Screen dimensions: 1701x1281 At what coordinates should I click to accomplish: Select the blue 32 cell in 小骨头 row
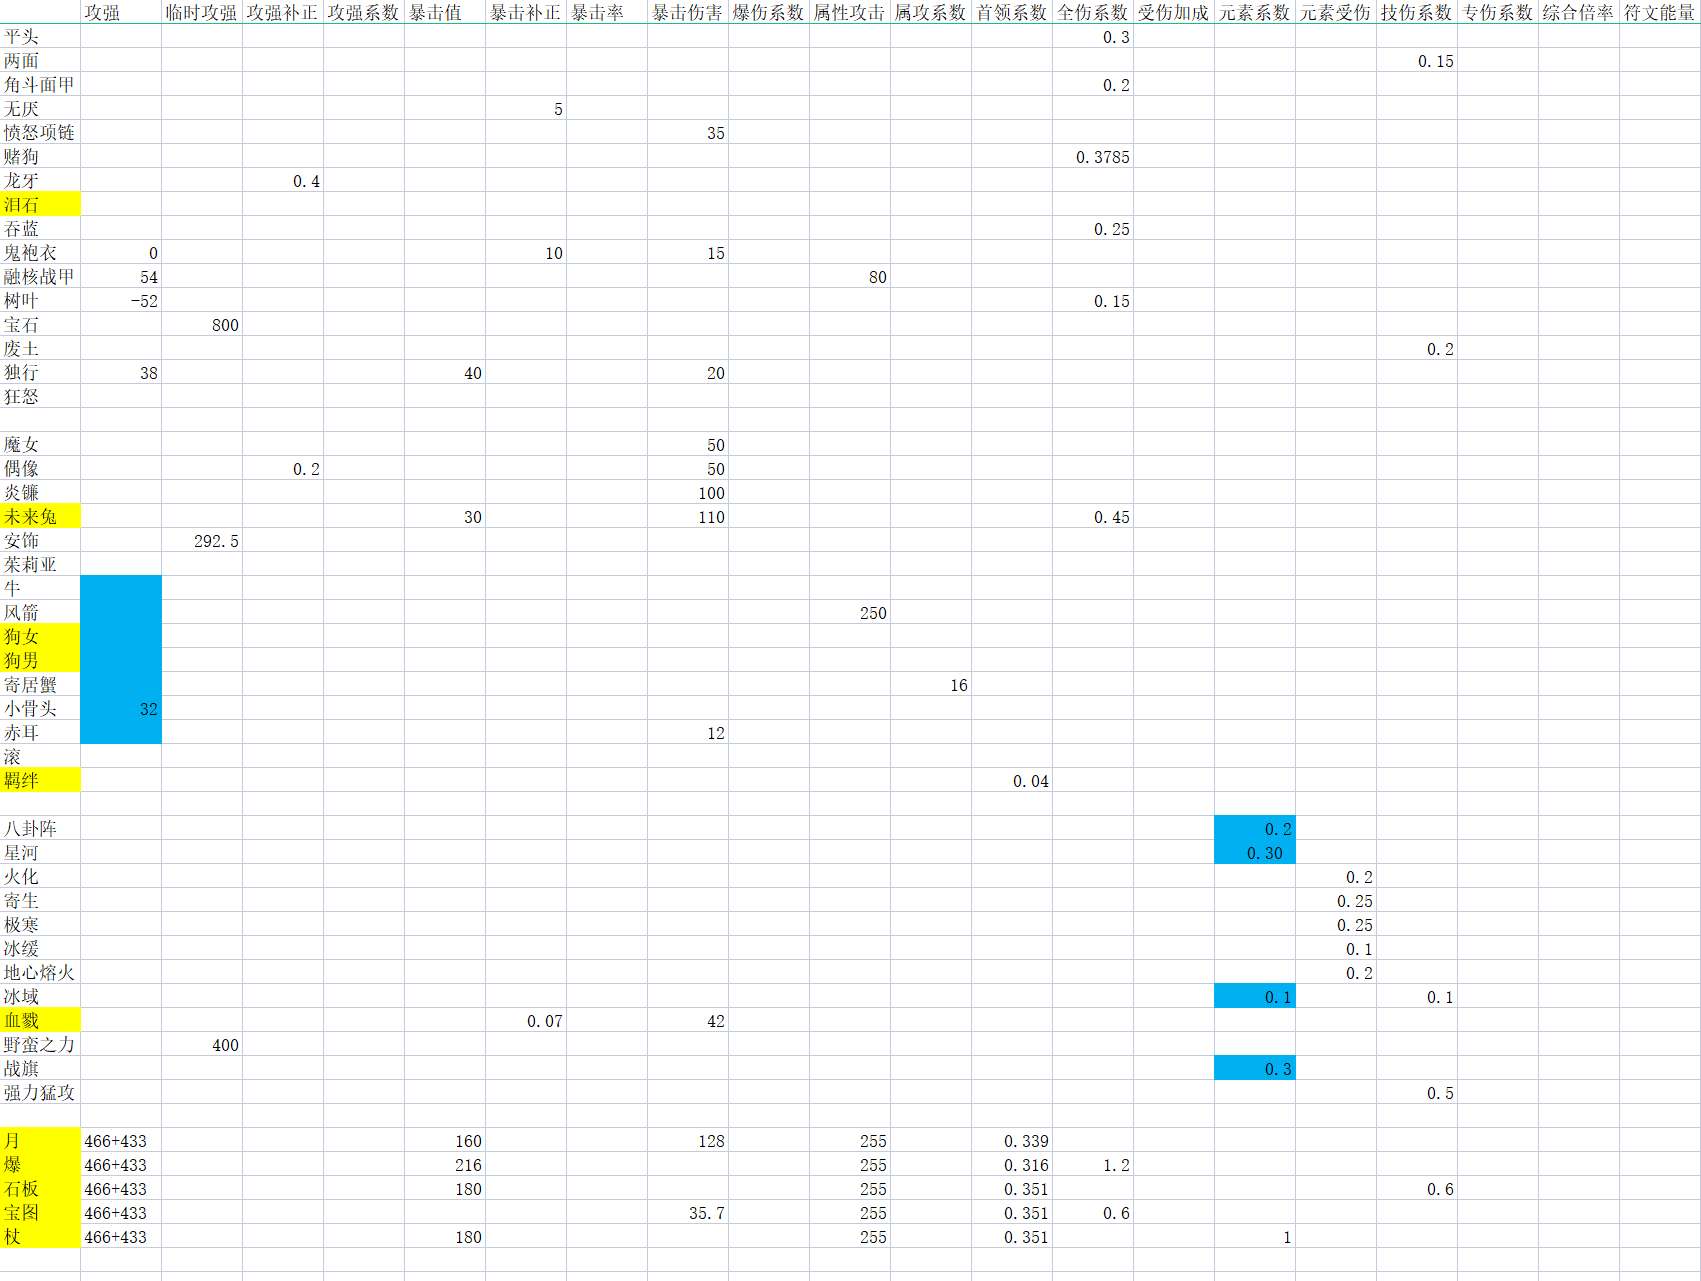coord(121,708)
